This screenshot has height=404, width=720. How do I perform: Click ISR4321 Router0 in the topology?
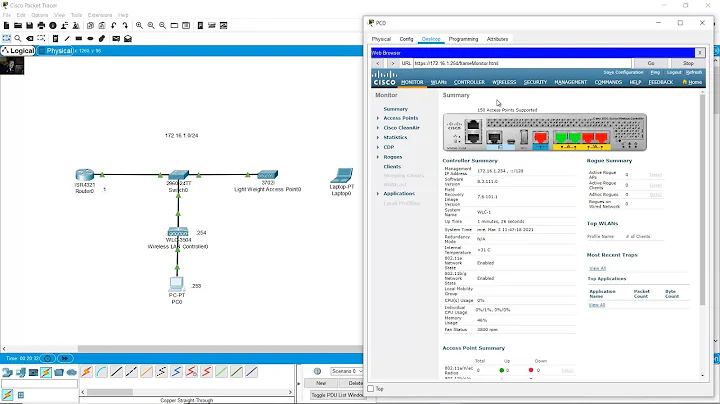(x=84, y=174)
